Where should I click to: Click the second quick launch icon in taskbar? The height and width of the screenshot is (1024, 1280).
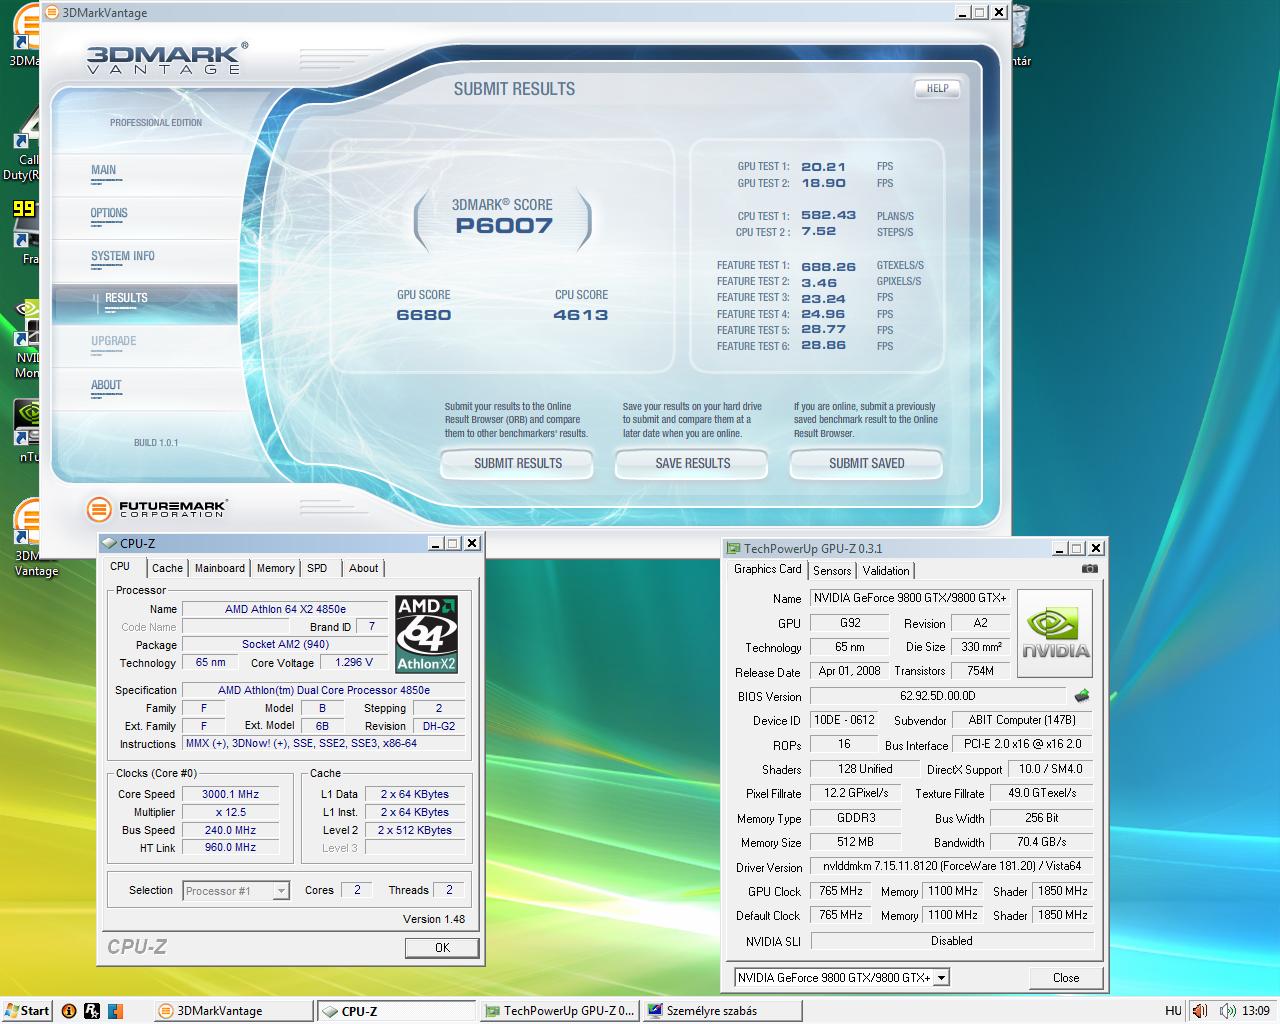click(92, 1011)
